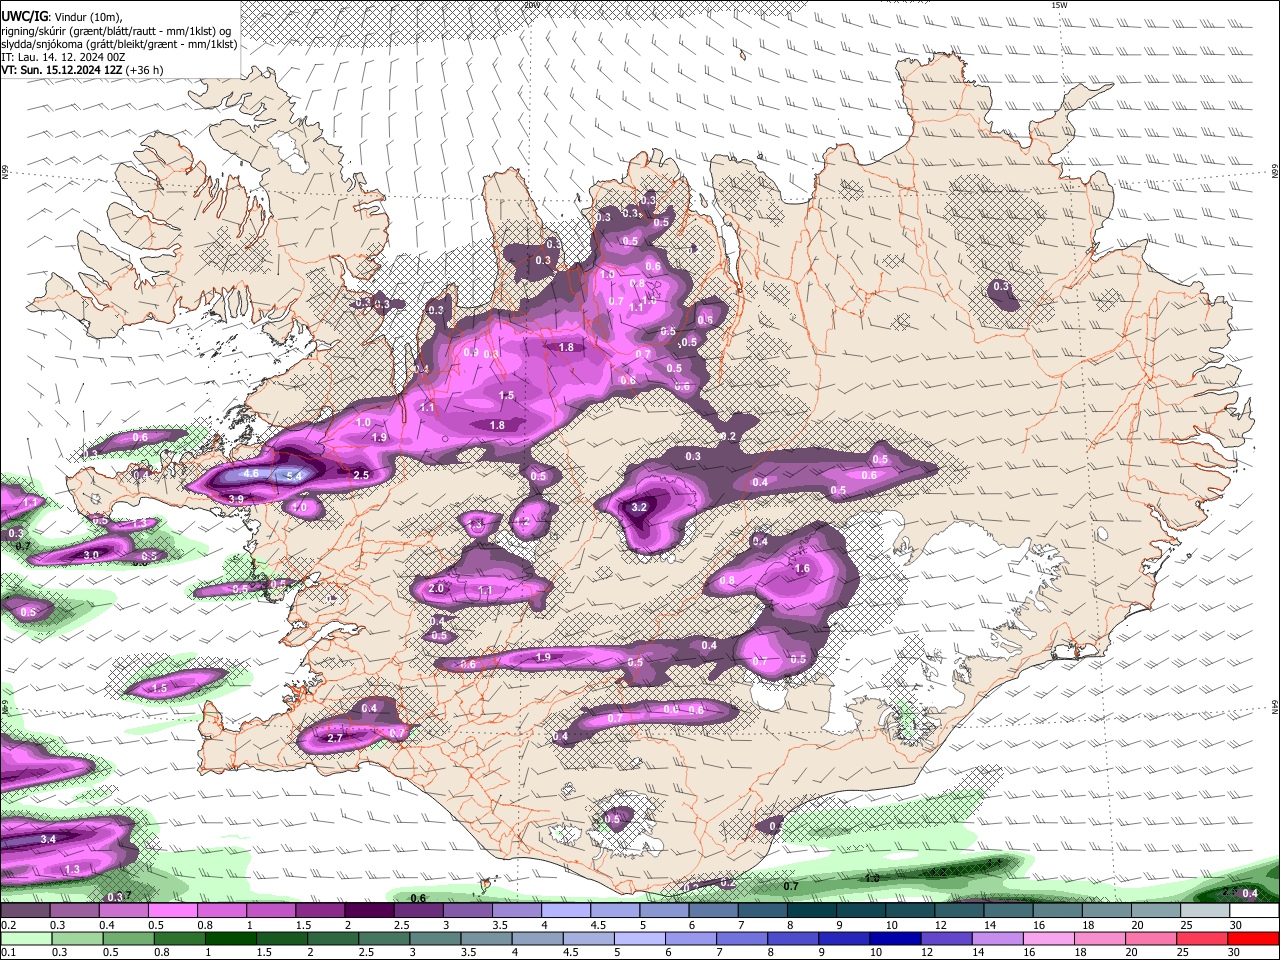Pick upper legend dark teal swatch between 8 and 9
Viewport: 1280px width, 960px height.
pyautogui.click(x=812, y=911)
